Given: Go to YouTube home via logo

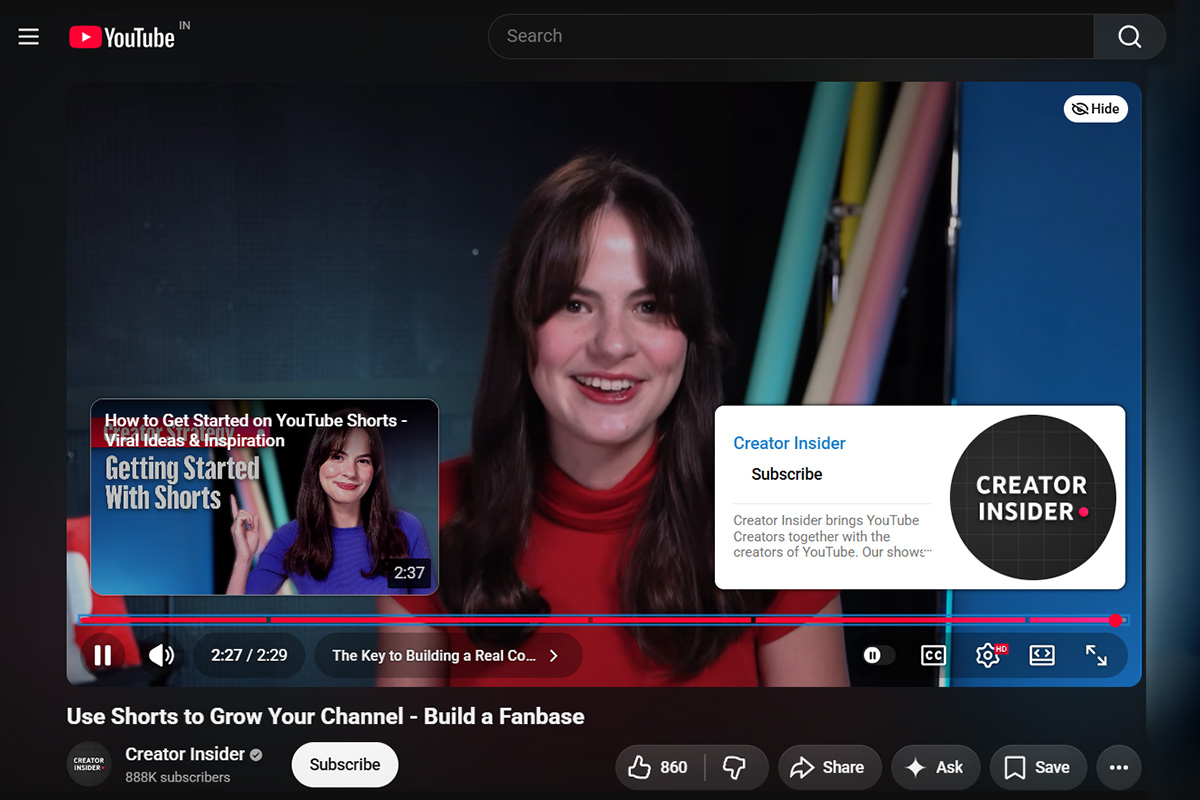Looking at the screenshot, I should (x=122, y=37).
